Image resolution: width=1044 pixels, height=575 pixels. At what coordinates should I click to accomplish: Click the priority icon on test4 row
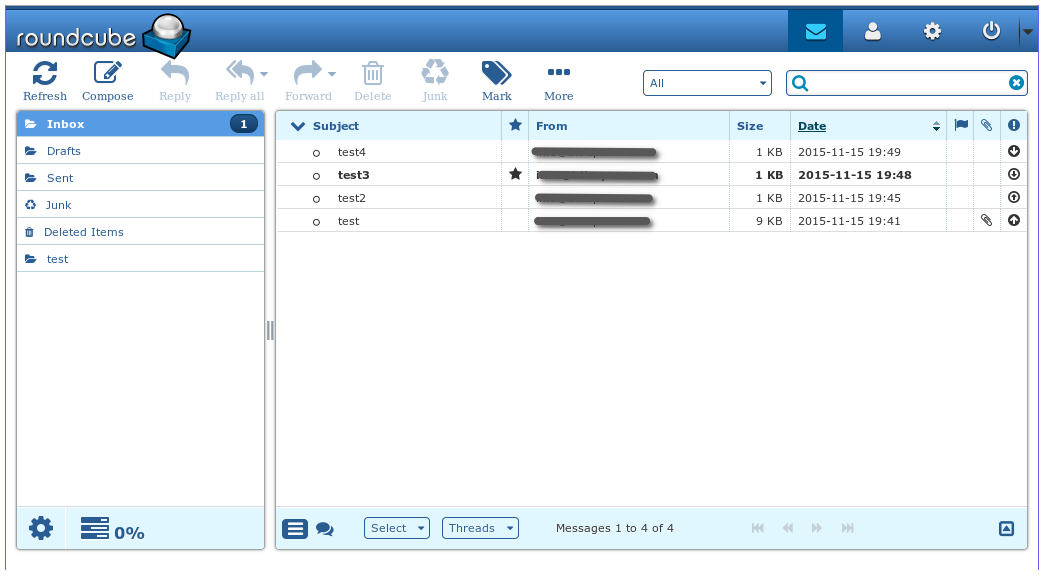(1014, 151)
